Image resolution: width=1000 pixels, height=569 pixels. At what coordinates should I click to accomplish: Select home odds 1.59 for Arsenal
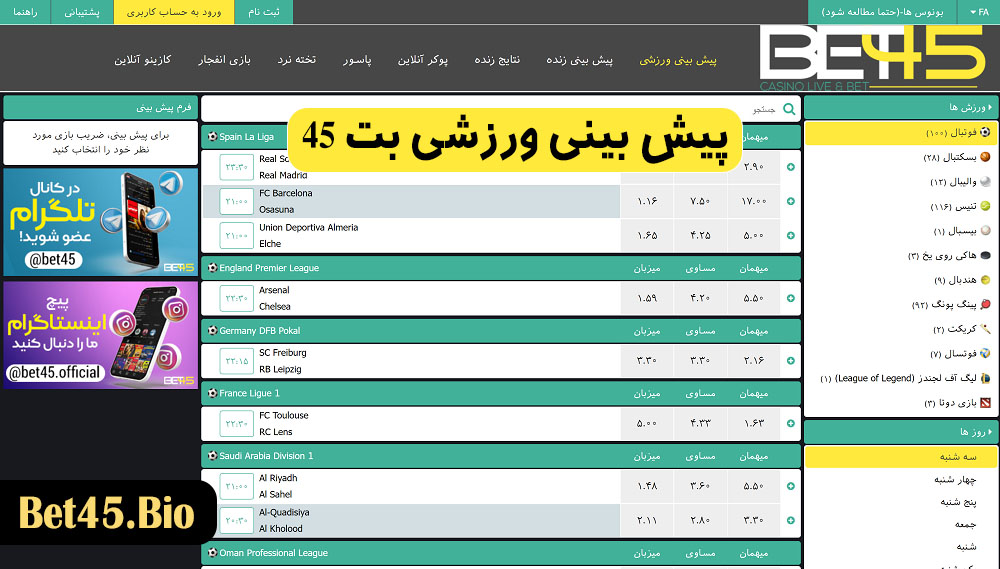coord(647,298)
